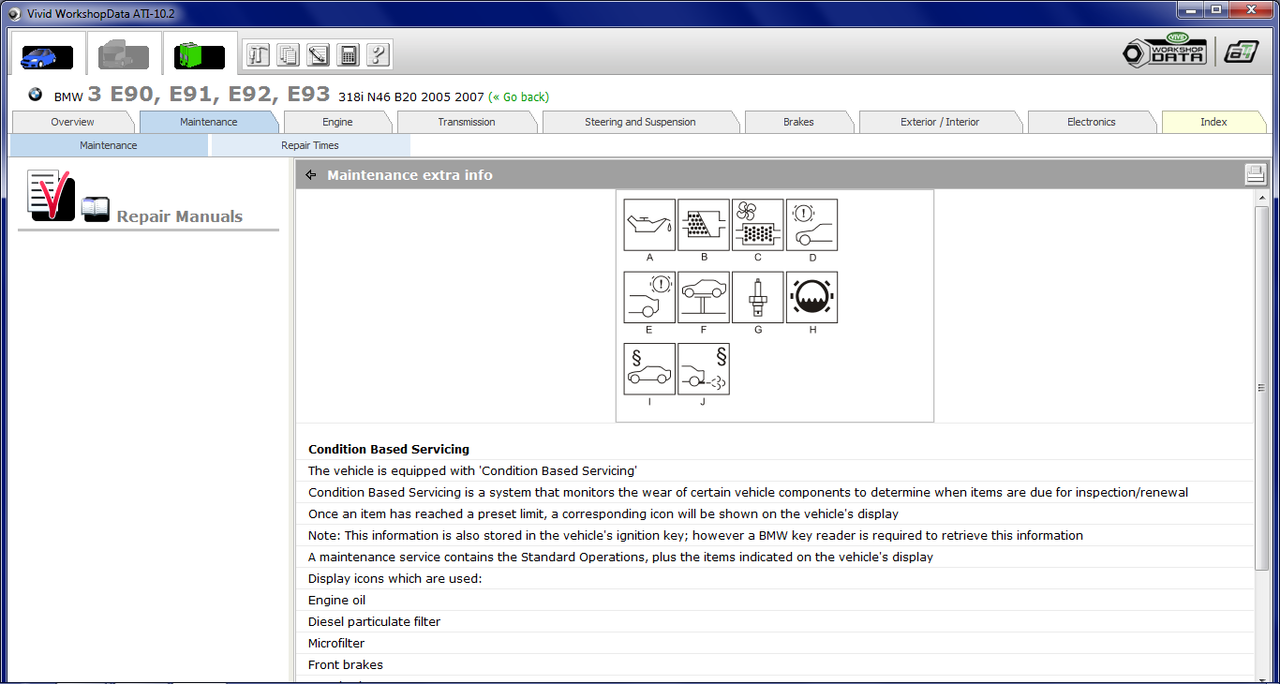Print the maintenance info page
This screenshot has width=1280, height=684.
point(1255,175)
